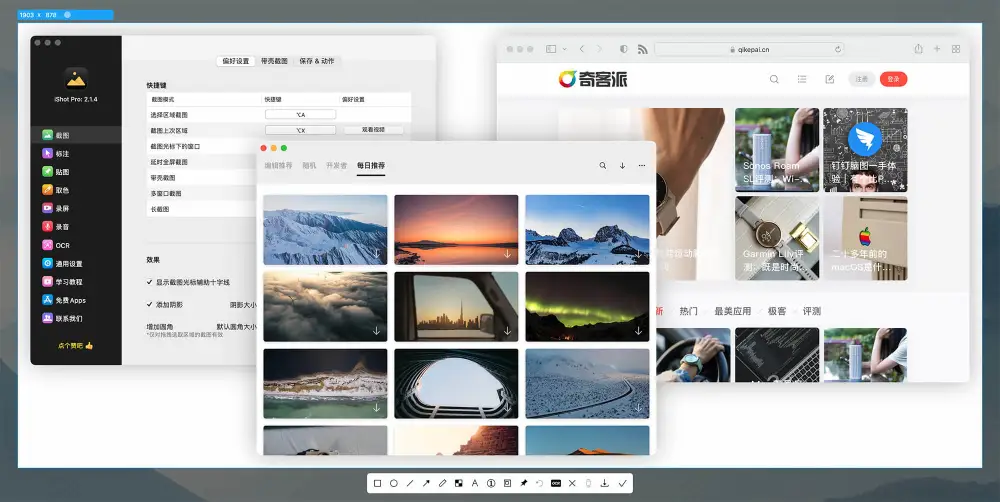Open the three-dot more menu in wallpaper window
The height and width of the screenshot is (502, 1000).
click(642, 166)
